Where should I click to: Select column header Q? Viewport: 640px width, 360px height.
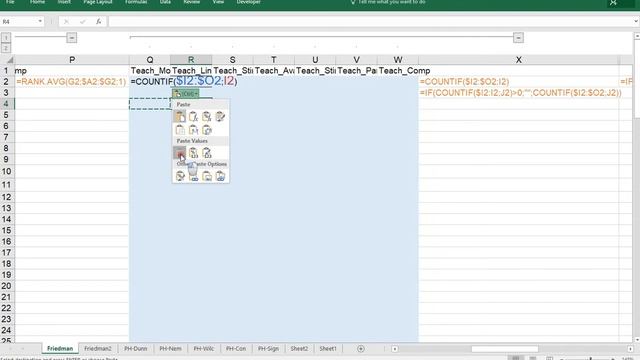click(x=150, y=60)
